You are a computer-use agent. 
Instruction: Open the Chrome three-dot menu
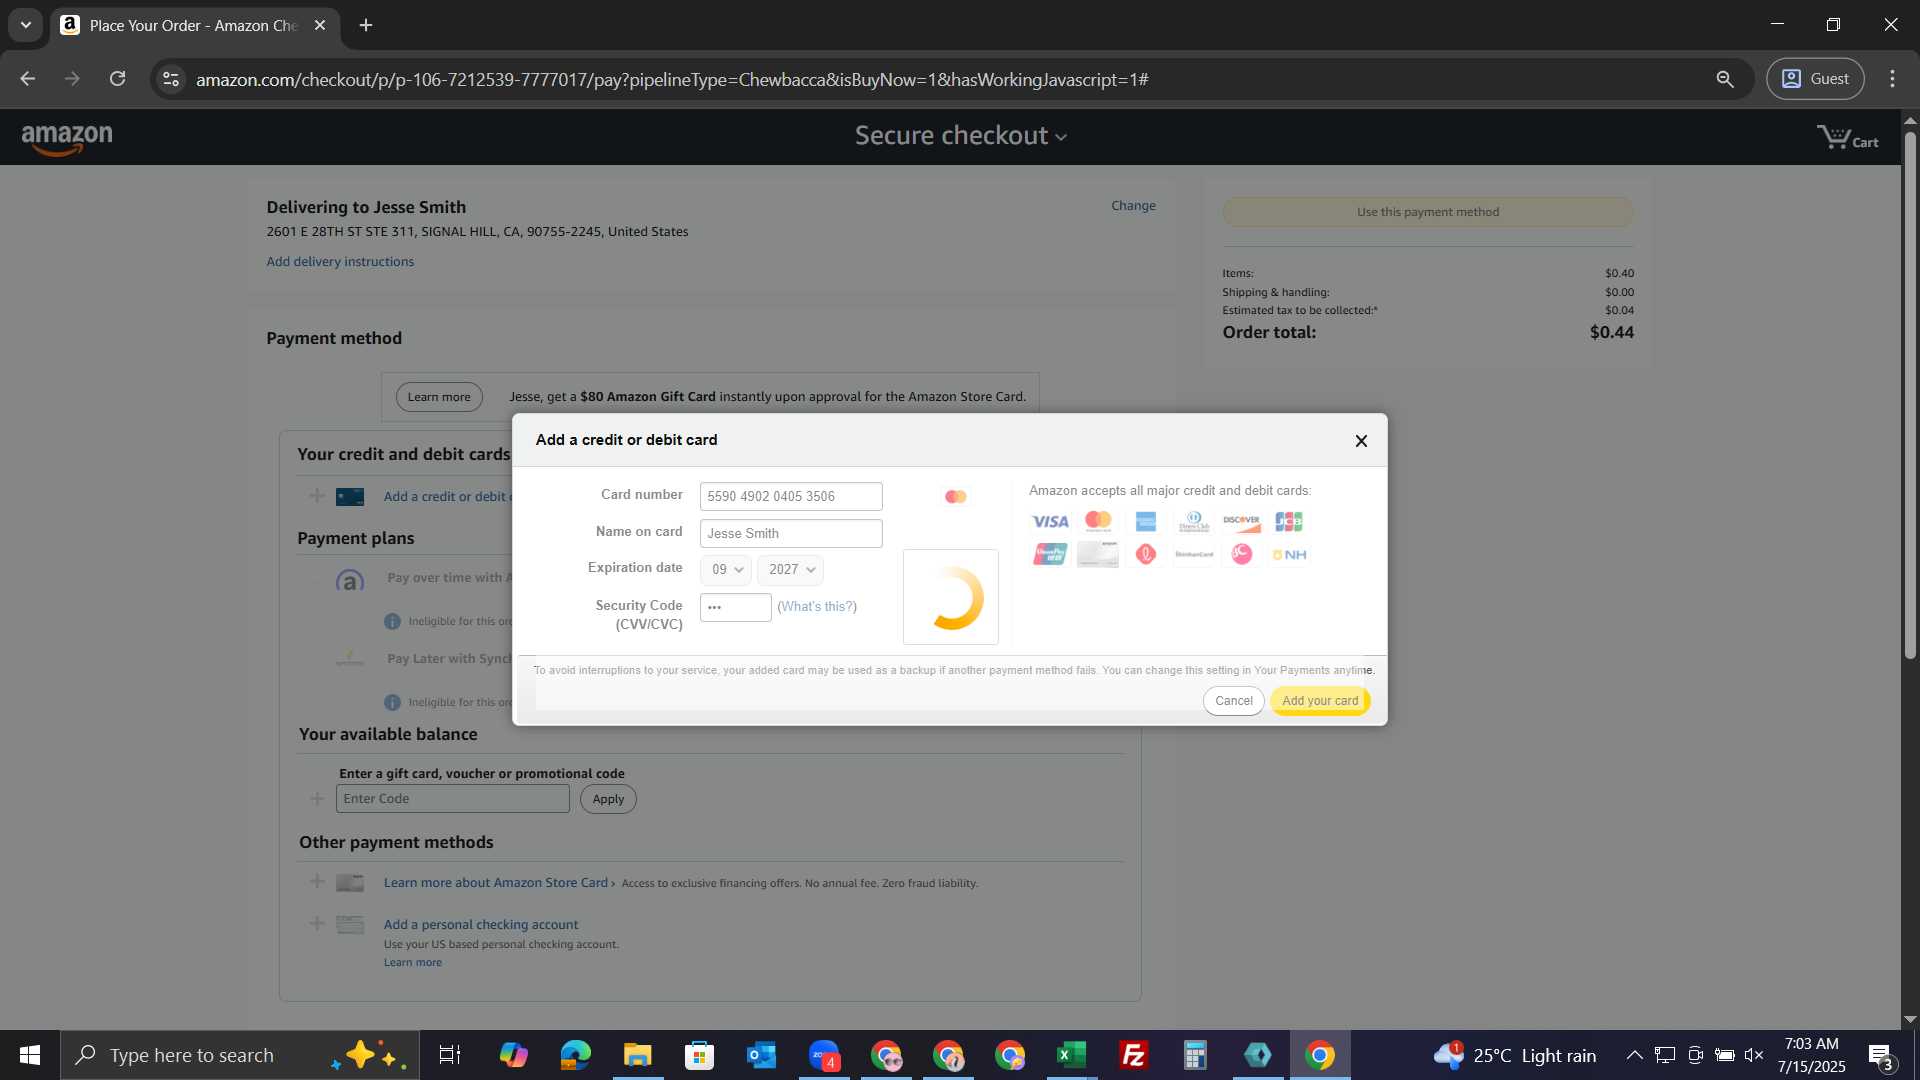(1892, 78)
